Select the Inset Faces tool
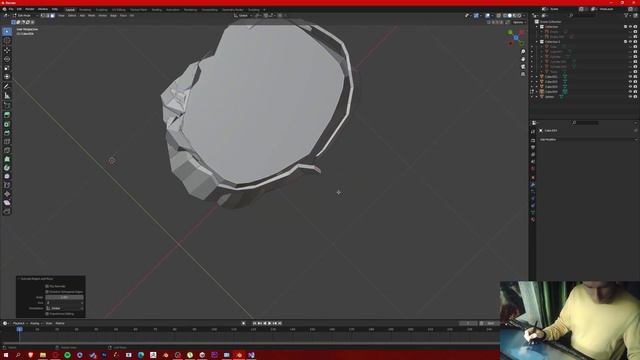 (7, 124)
